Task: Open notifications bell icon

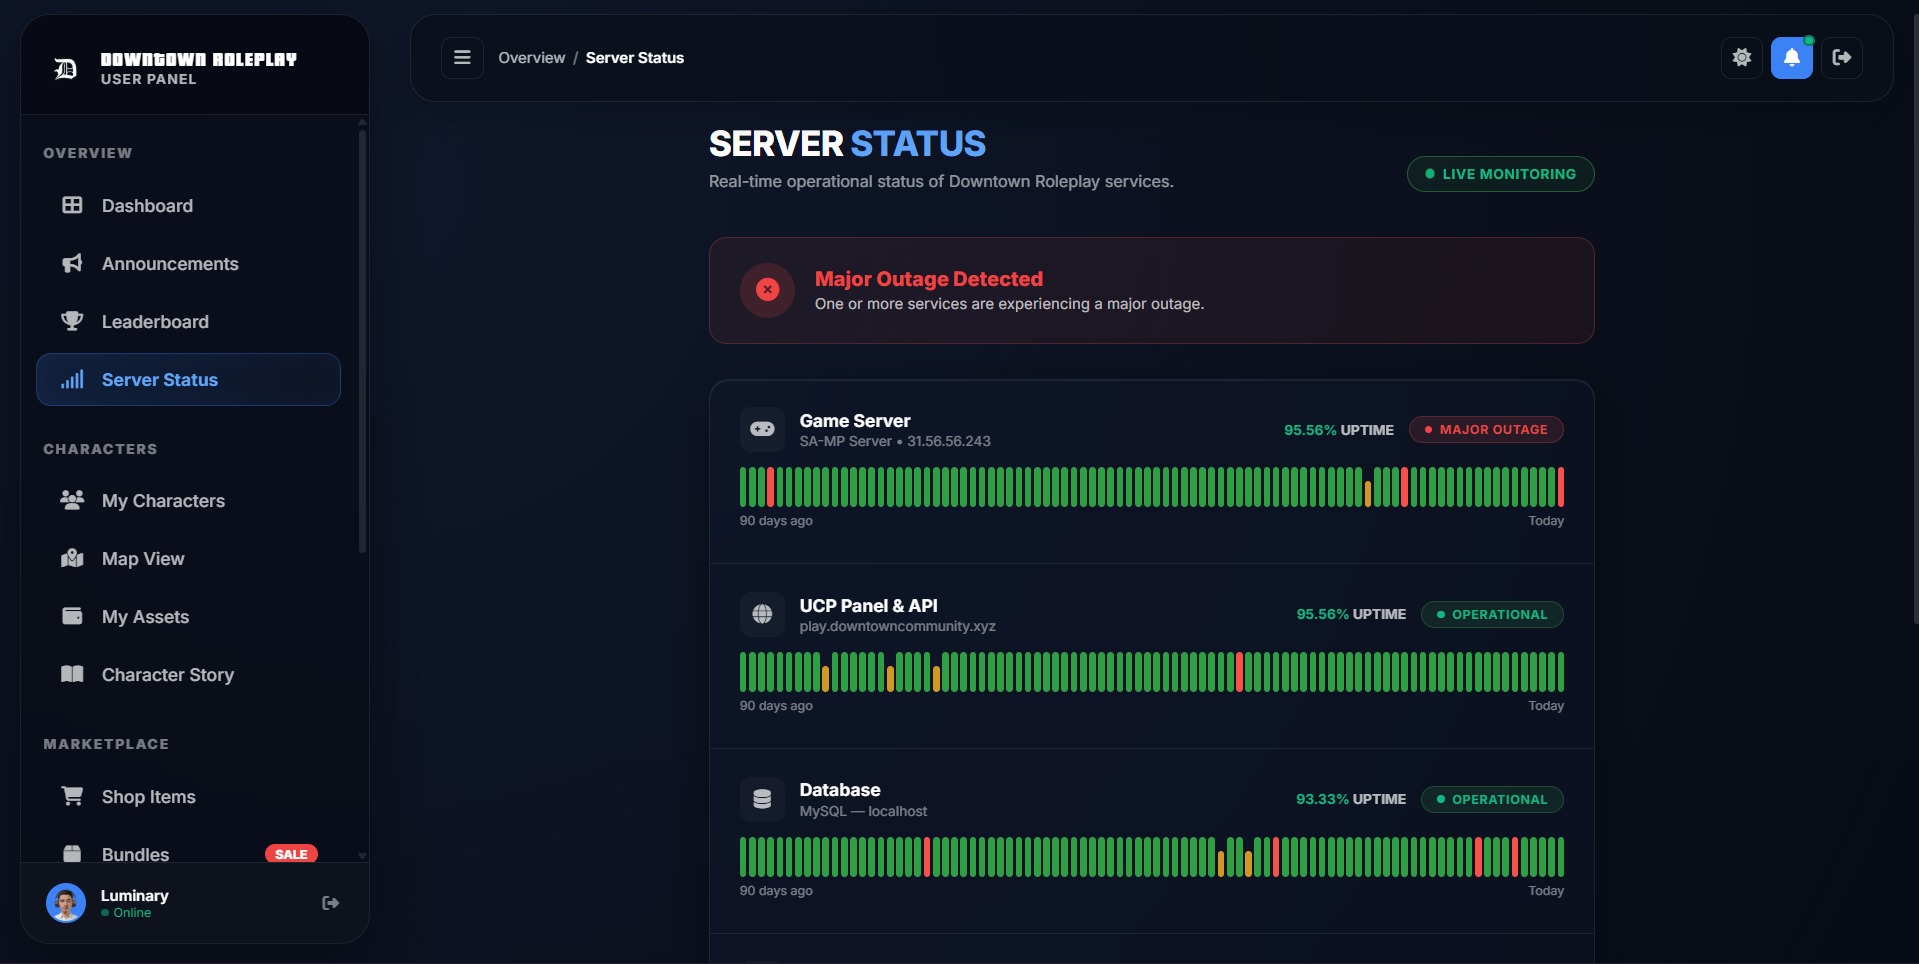Action: point(1792,58)
